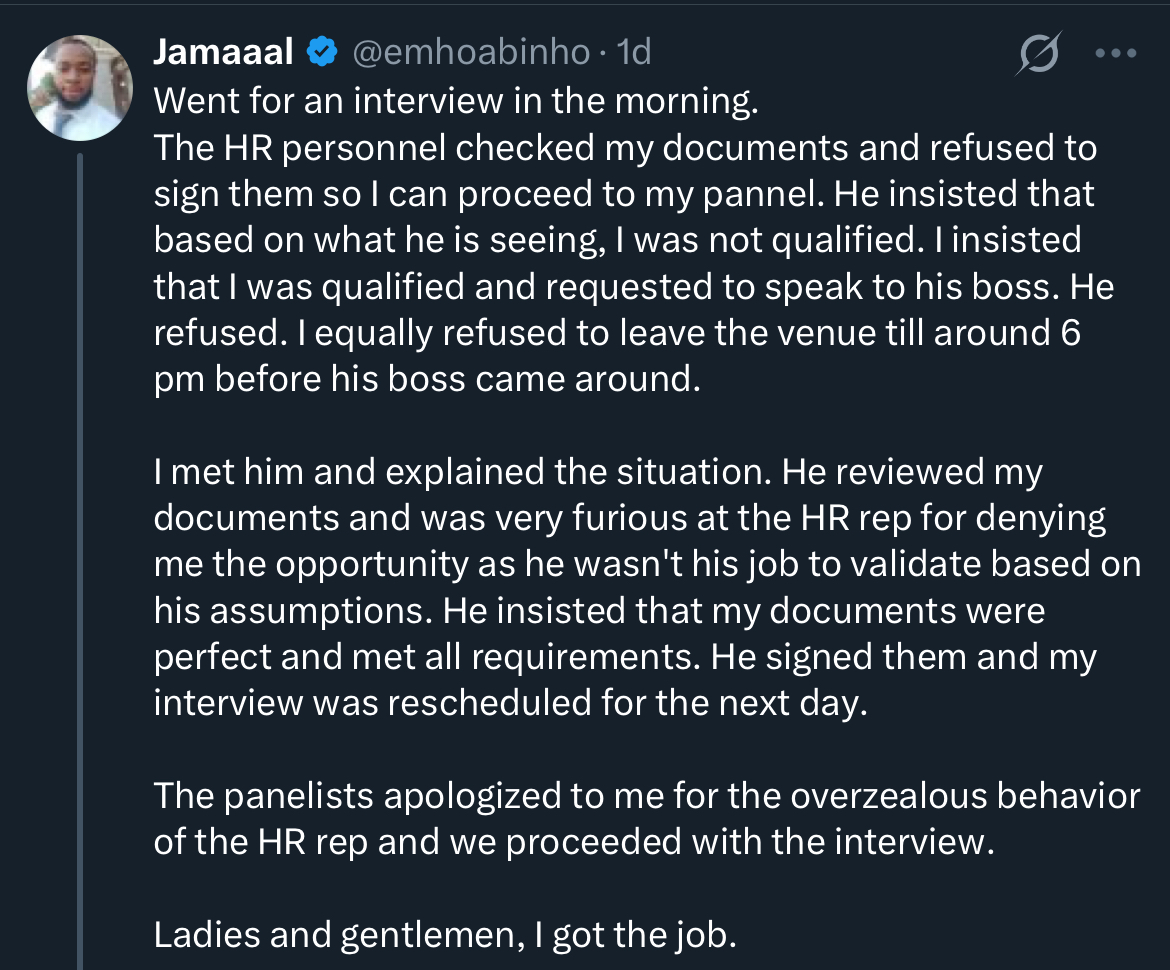The height and width of the screenshot is (970, 1170).
Task: Visit the @emhoabinho handle link
Action: (x=471, y=51)
